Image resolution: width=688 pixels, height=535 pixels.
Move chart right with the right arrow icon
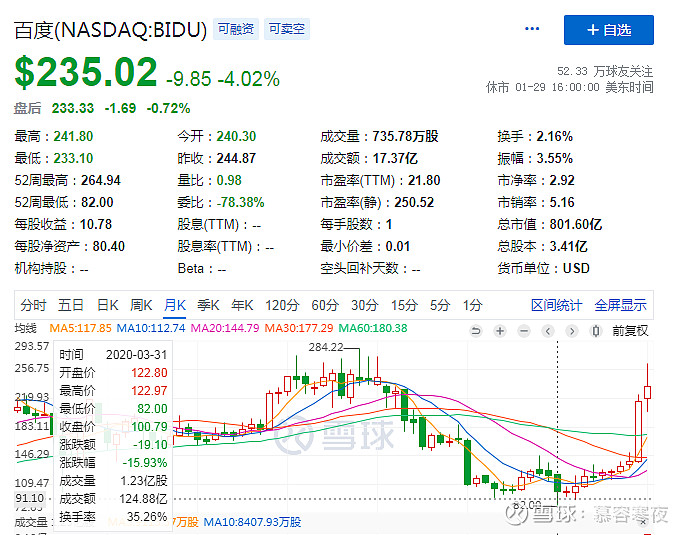coord(571,331)
